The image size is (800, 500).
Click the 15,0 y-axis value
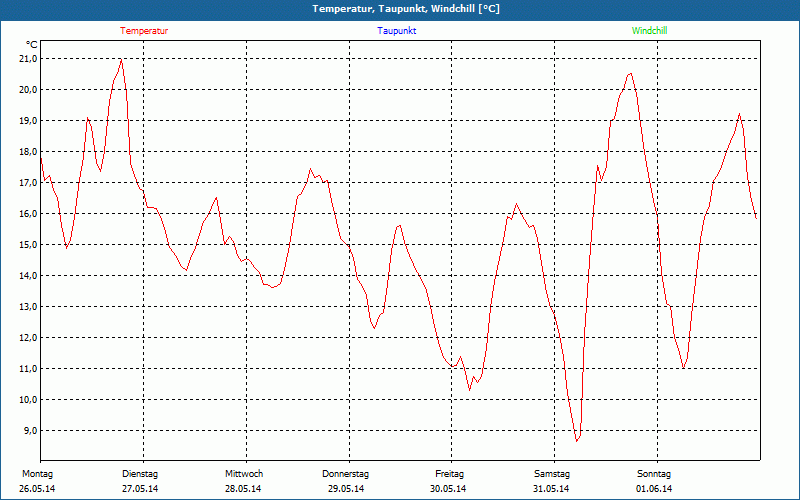click(x=28, y=245)
